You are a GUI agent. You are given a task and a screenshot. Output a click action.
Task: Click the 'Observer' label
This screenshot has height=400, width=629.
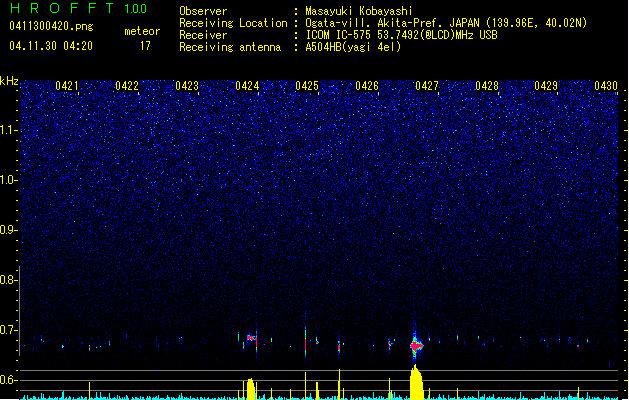click(x=203, y=11)
